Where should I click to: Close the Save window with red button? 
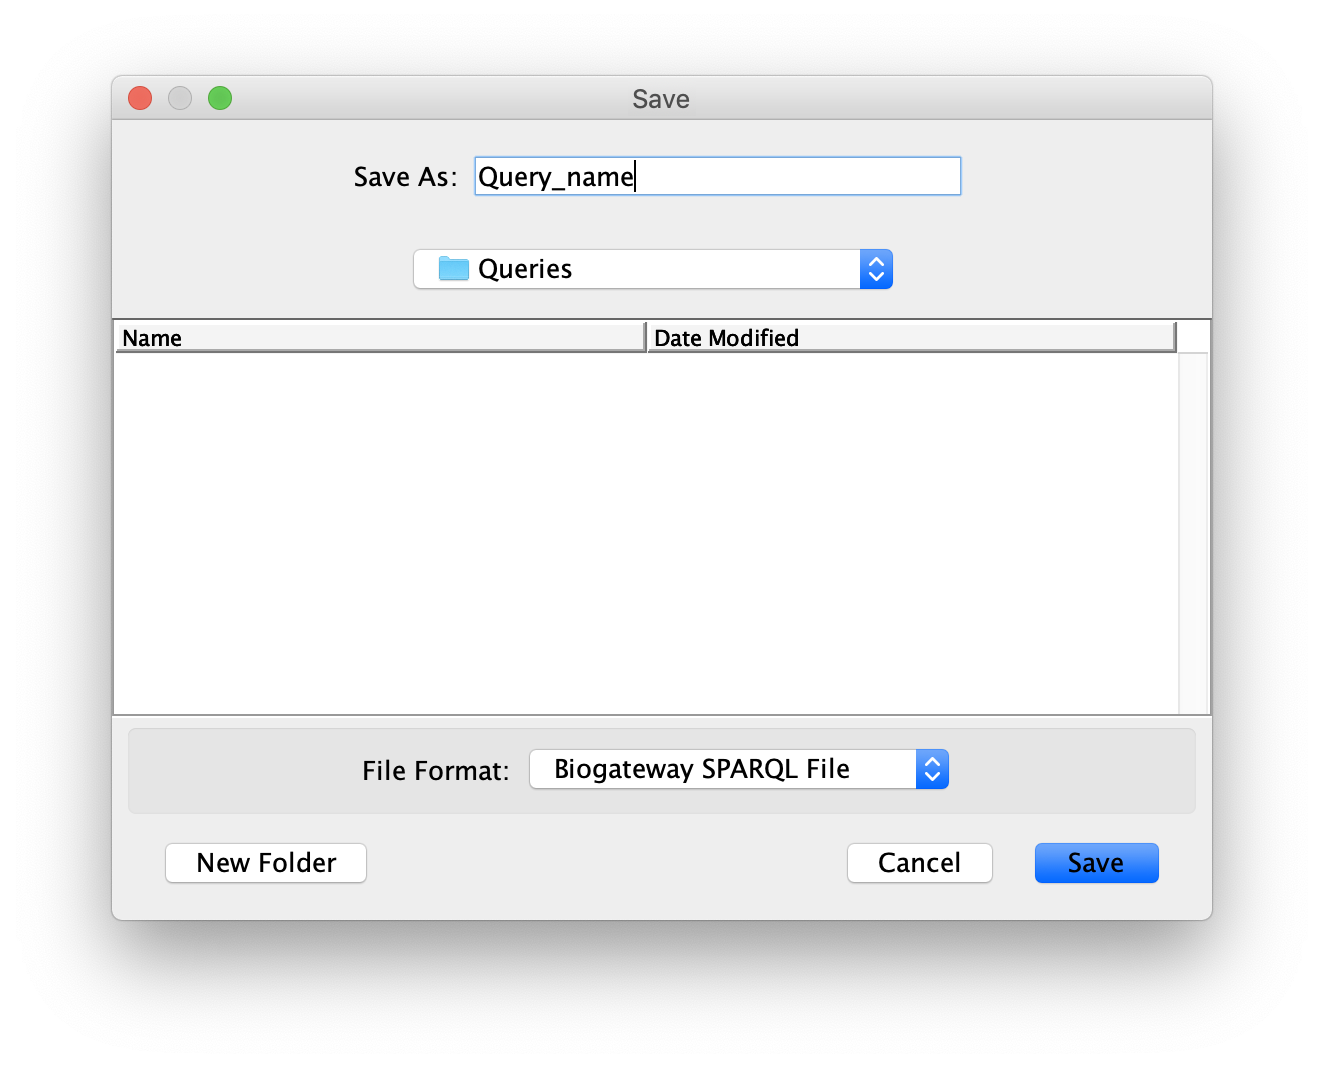coord(140,98)
